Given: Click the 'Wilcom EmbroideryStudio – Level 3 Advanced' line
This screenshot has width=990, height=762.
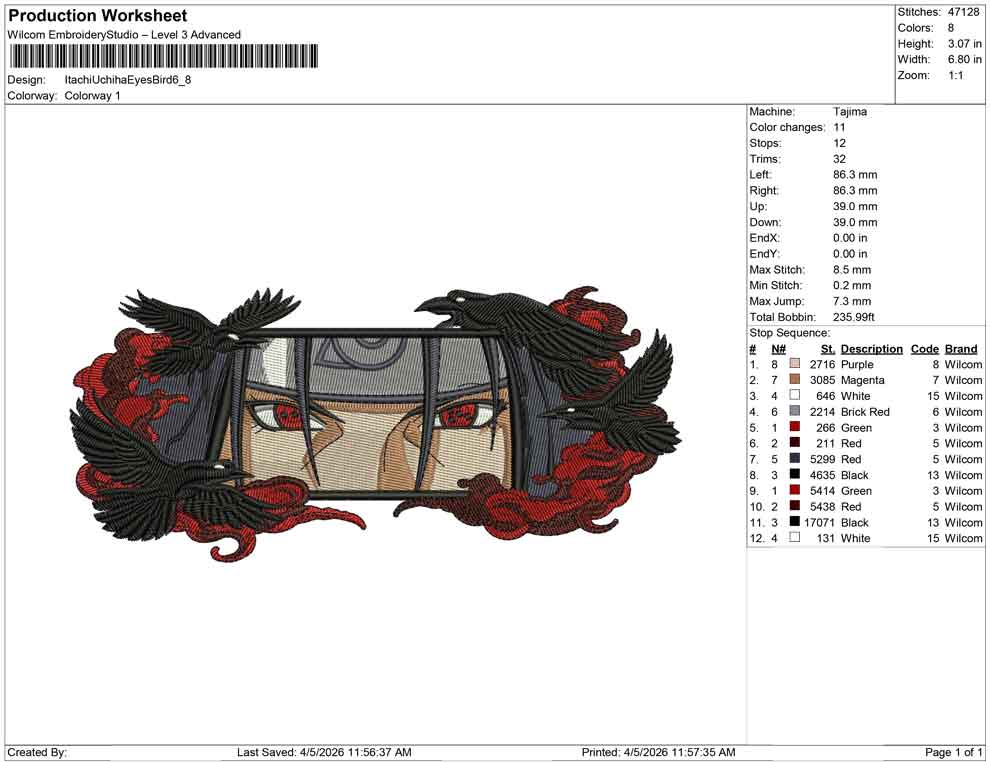Looking at the screenshot, I should pyautogui.click(x=124, y=35).
